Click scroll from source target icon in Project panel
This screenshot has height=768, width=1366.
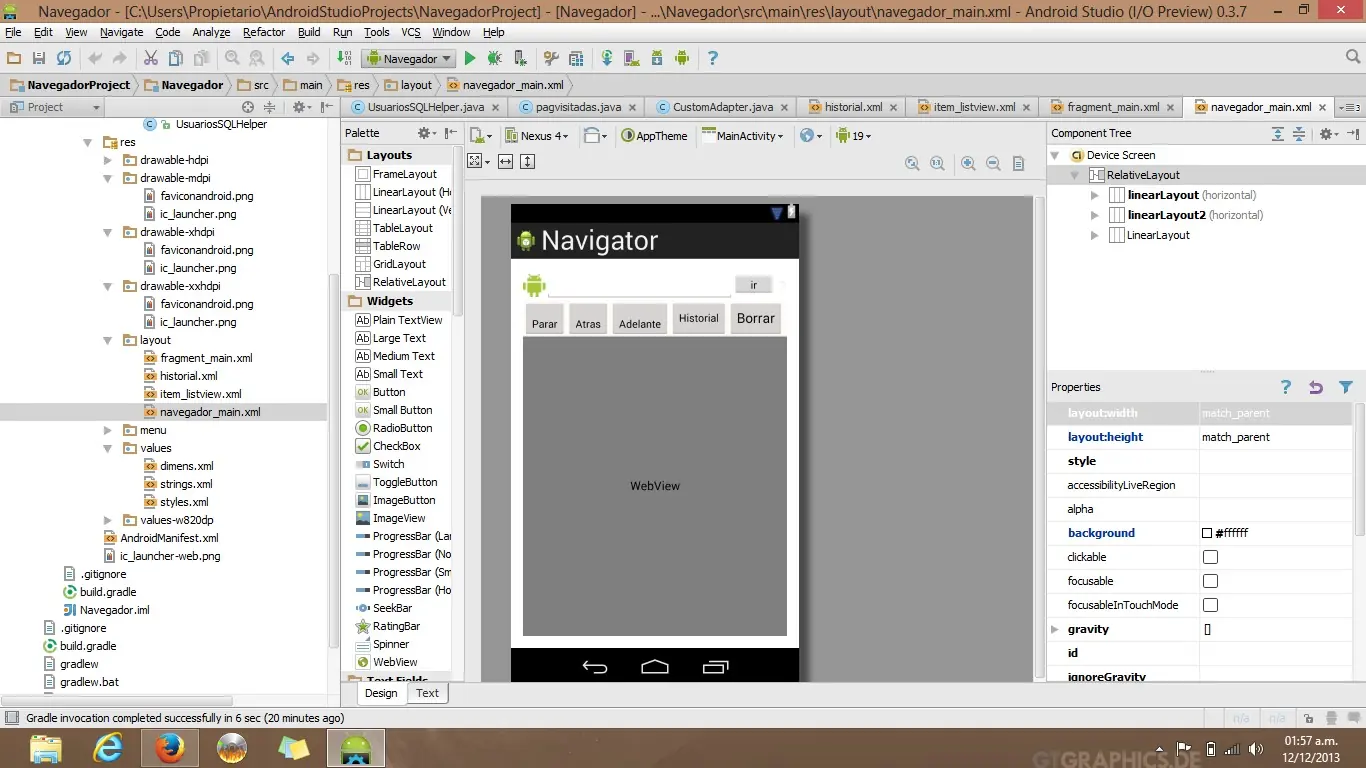click(x=248, y=107)
